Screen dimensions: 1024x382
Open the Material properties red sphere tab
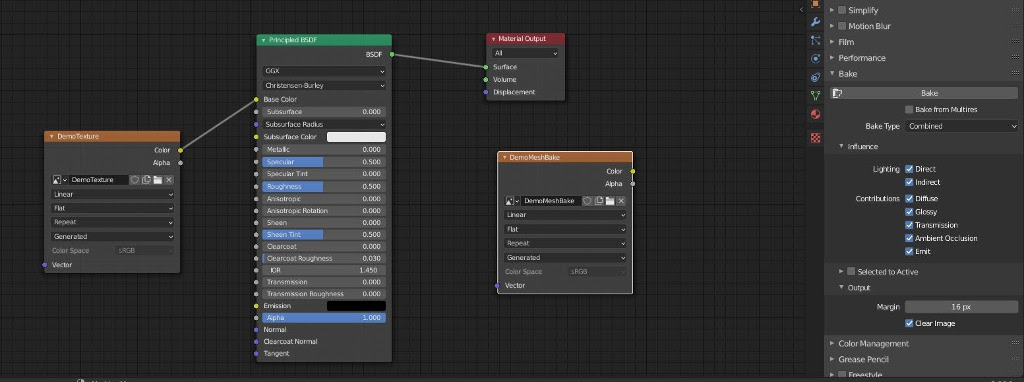[815, 114]
